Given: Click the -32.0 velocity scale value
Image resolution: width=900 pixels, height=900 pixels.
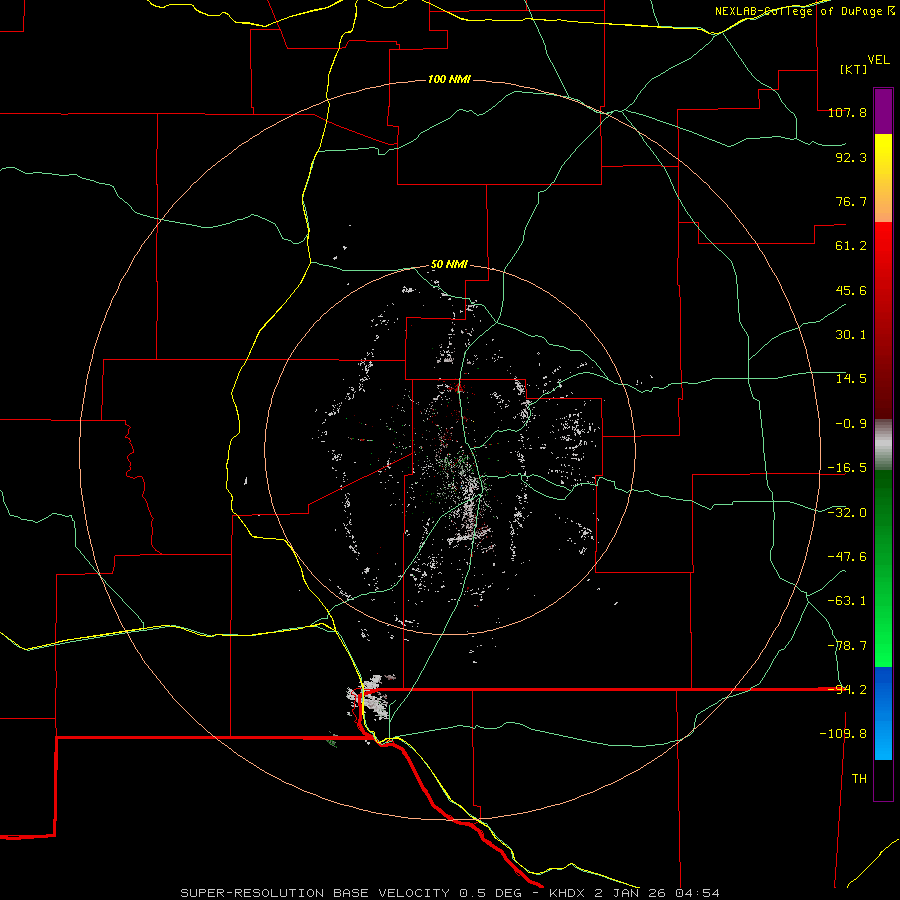Looking at the screenshot, I should click(x=847, y=513).
